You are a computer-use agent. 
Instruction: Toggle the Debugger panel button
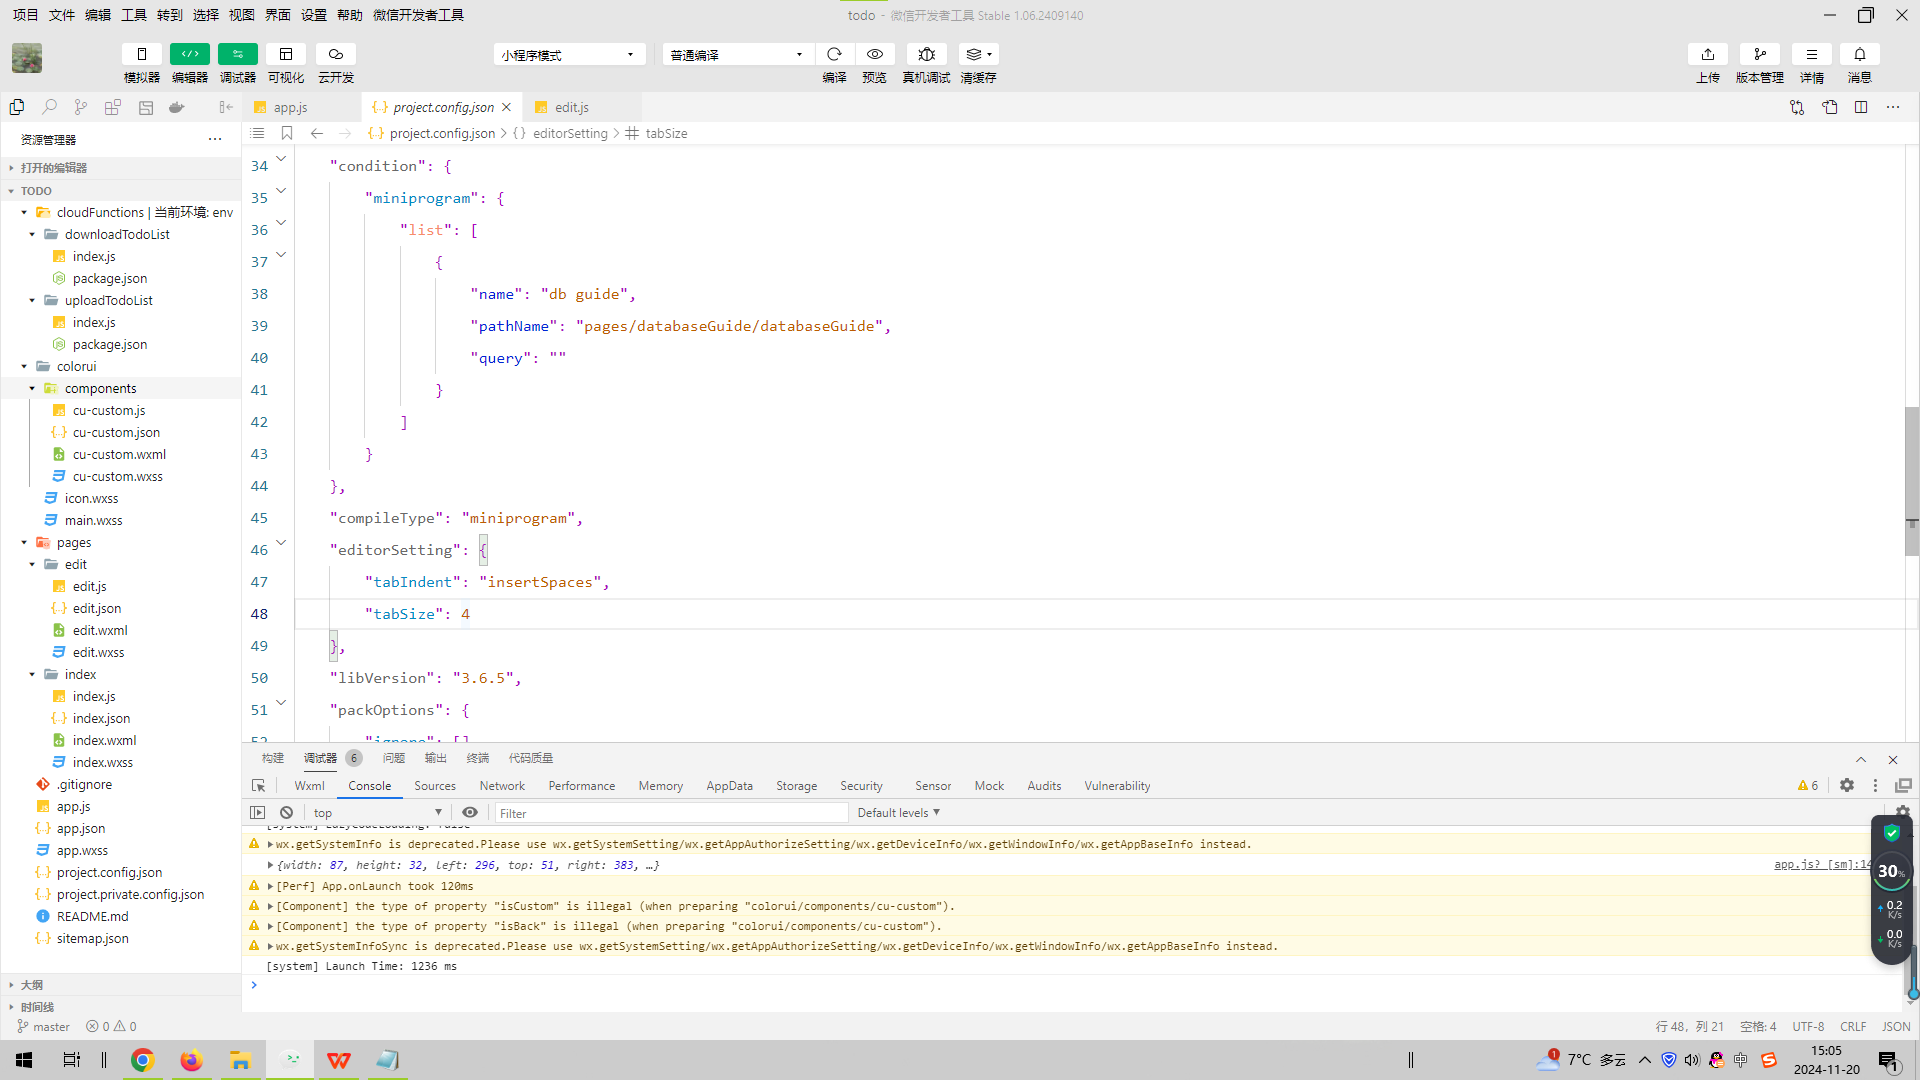point(237,54)
